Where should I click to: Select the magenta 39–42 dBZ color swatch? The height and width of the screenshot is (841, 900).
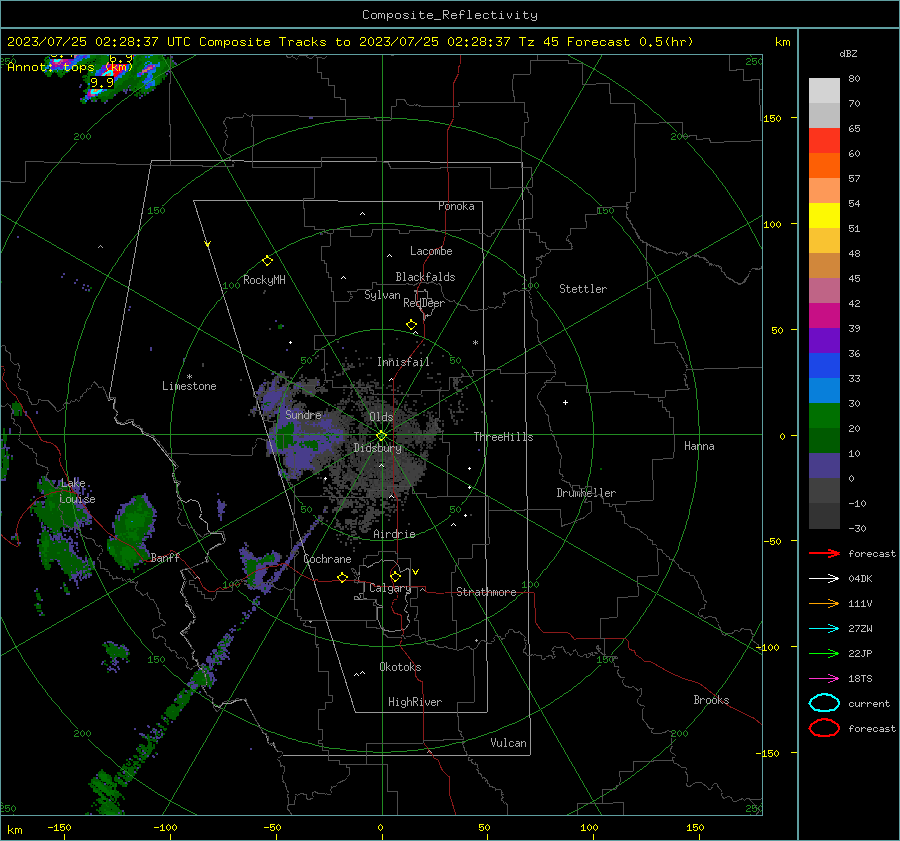tap(824, 316)
